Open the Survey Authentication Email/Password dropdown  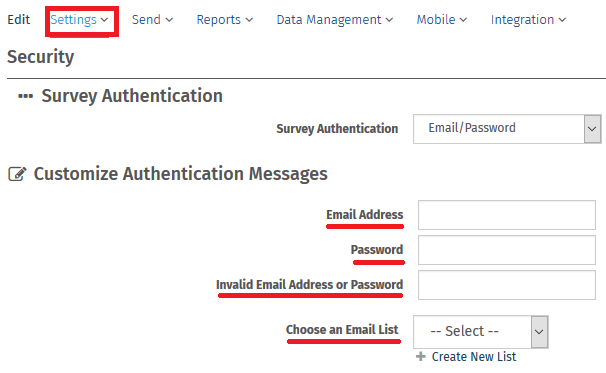(507, 129)
